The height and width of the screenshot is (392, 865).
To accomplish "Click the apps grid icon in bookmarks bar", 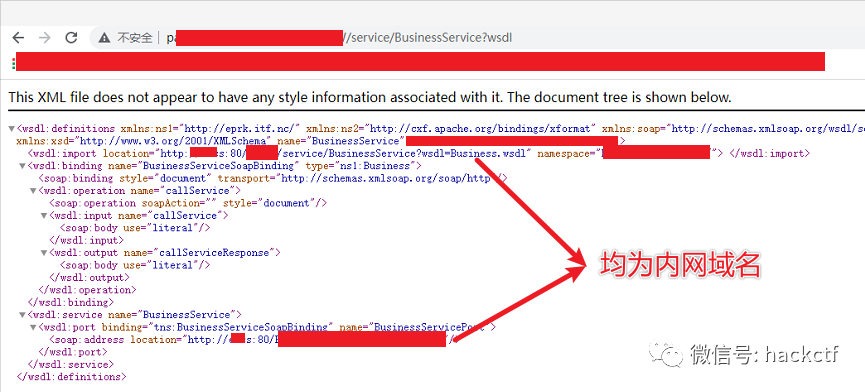I will click(x=12, y=63).
